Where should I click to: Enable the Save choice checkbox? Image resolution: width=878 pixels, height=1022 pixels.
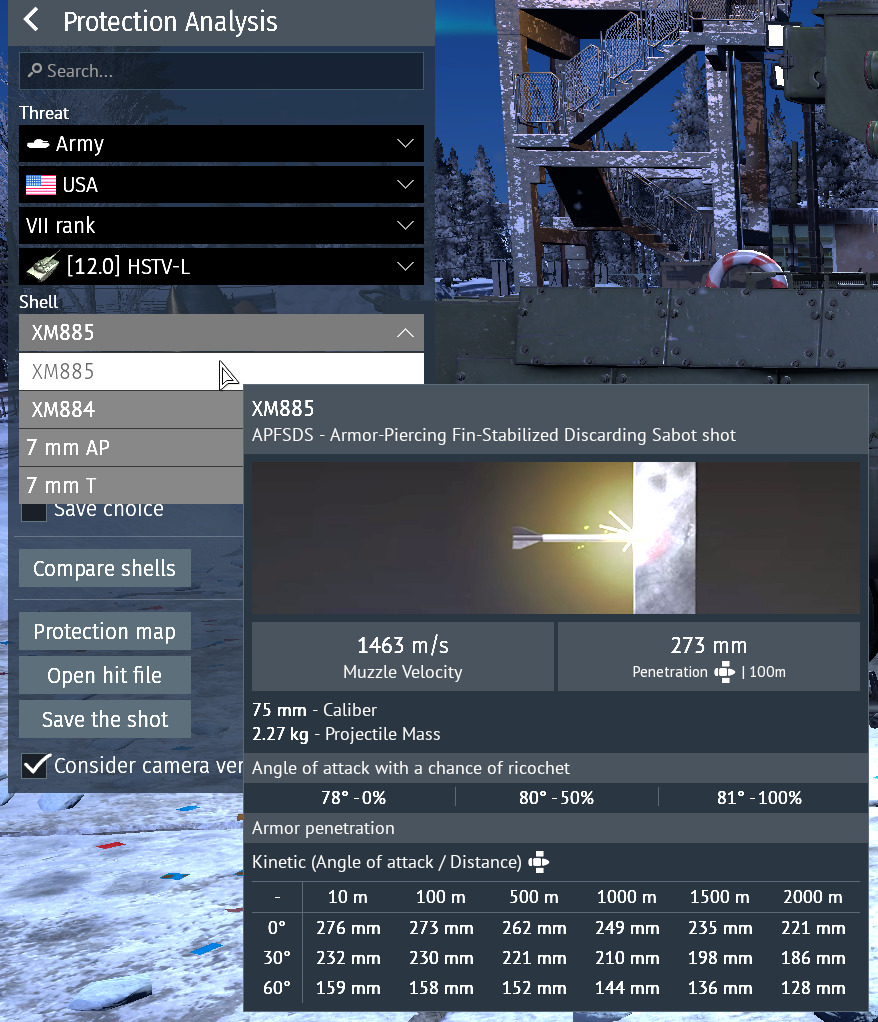(33, 510)
